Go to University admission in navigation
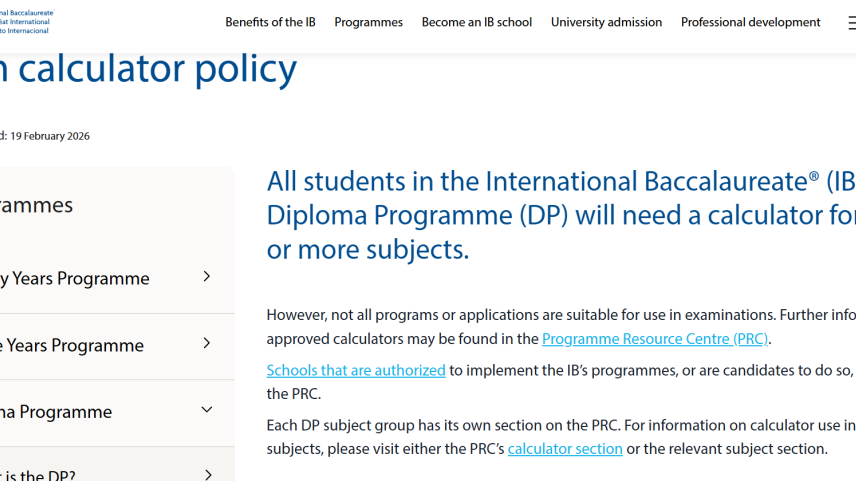The width and height of the screenshot is (856, 481). (x=606, y=22)
